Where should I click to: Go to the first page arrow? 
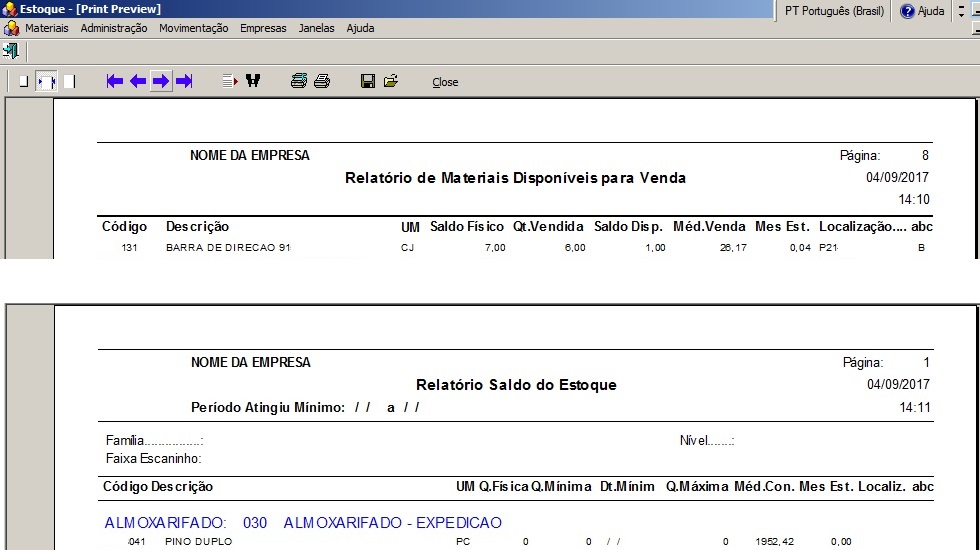click(x=114, y=81)
